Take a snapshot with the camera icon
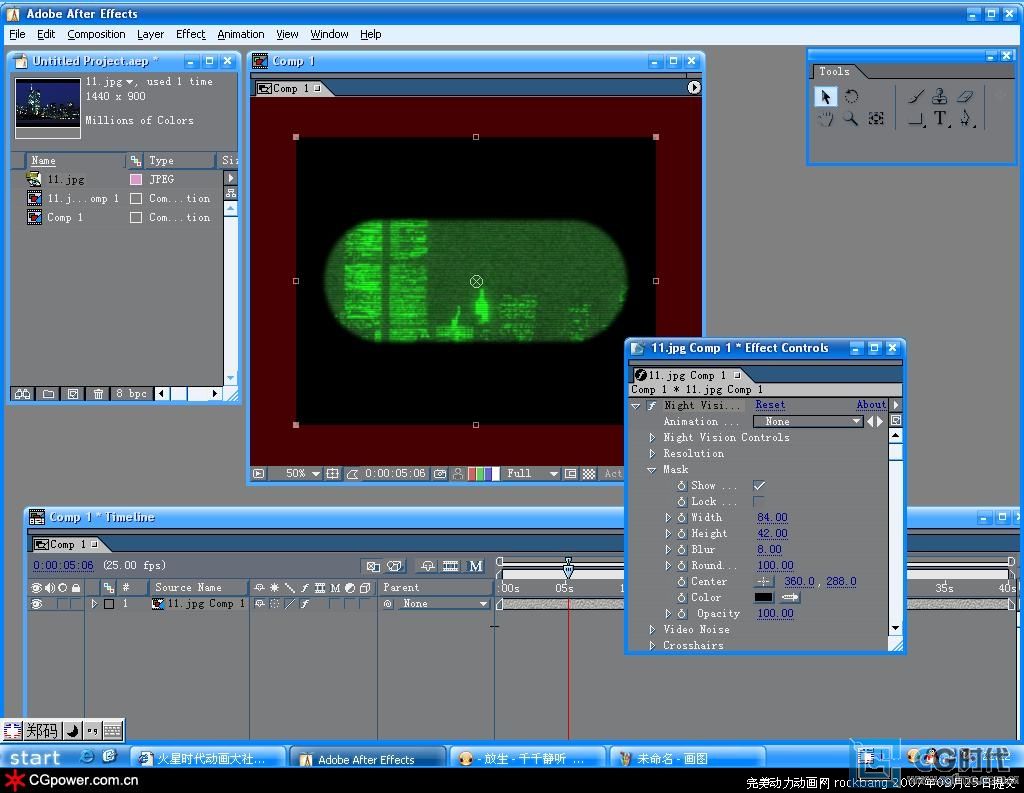1024x793 pixels. coord(440,474)
